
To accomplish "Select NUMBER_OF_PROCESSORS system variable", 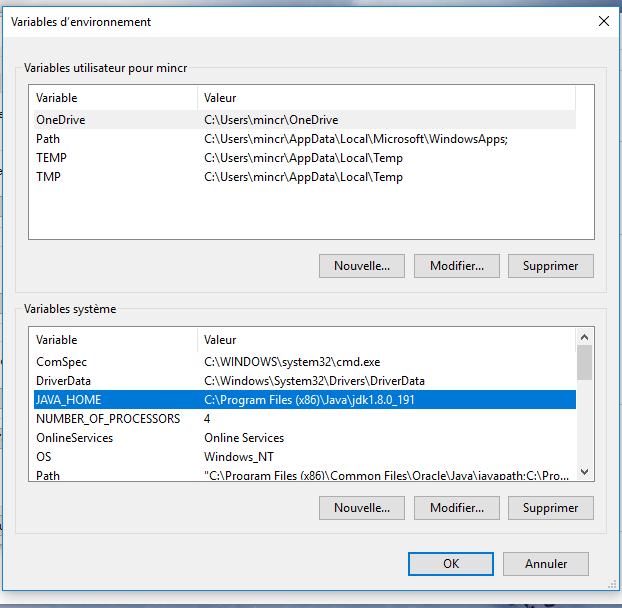I will coord(108,419).
